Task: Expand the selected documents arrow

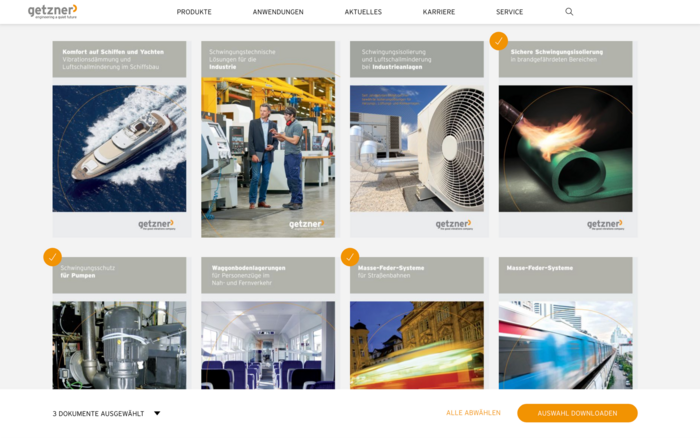Action: 157,413
